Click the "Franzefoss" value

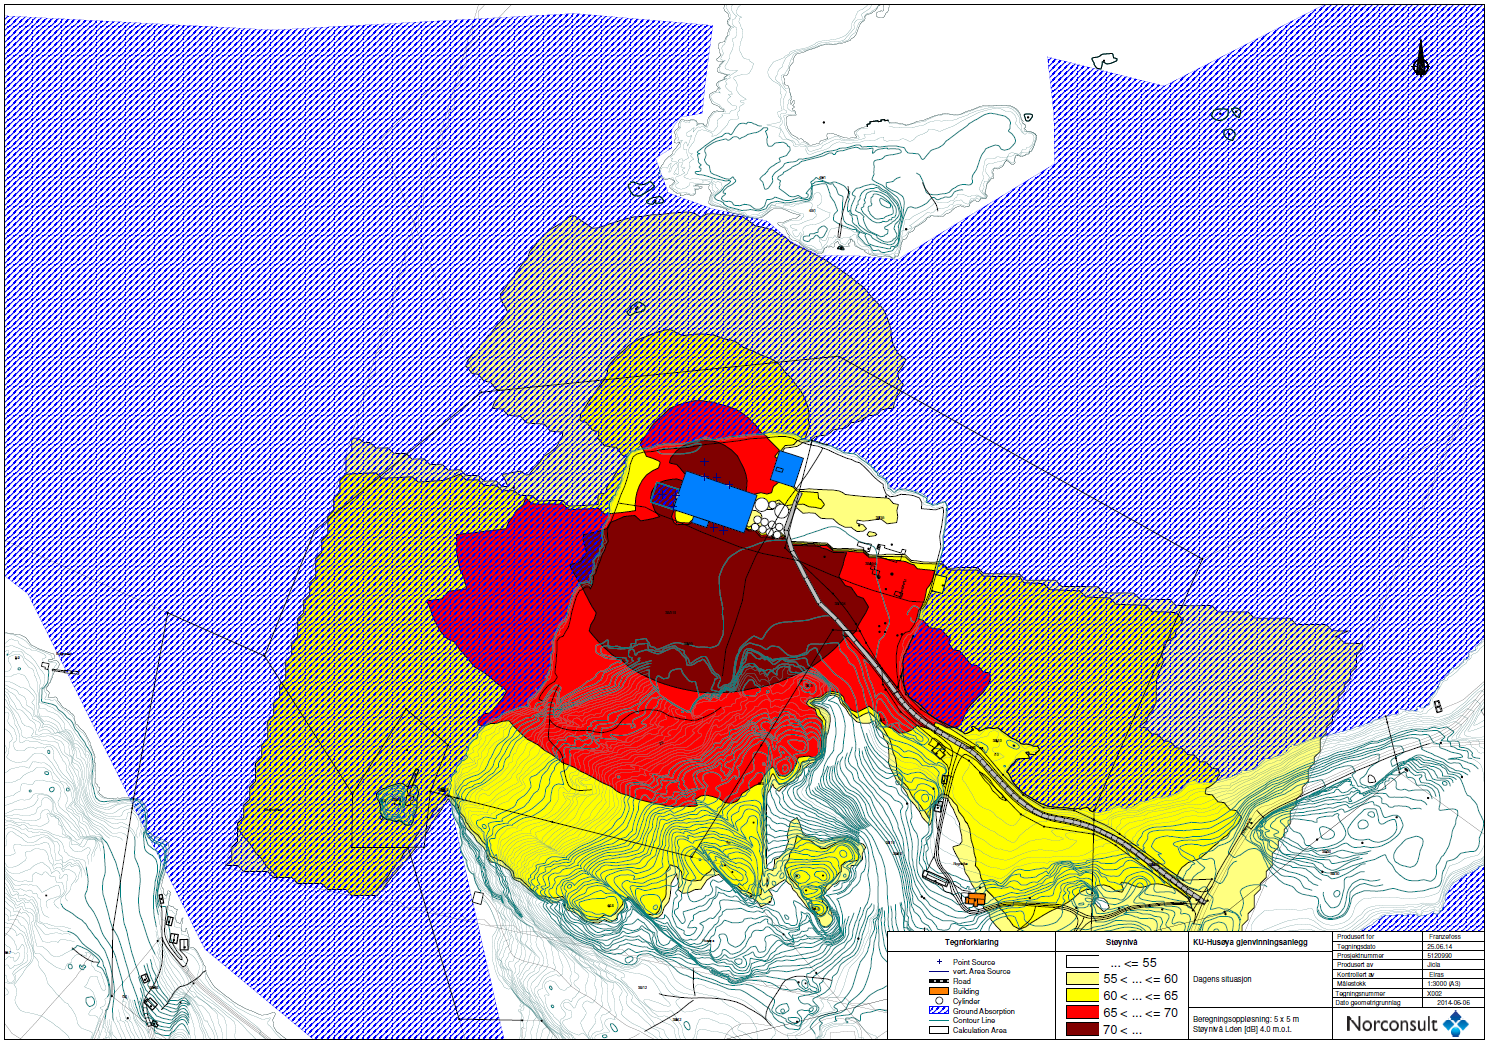click(1445, 937)
